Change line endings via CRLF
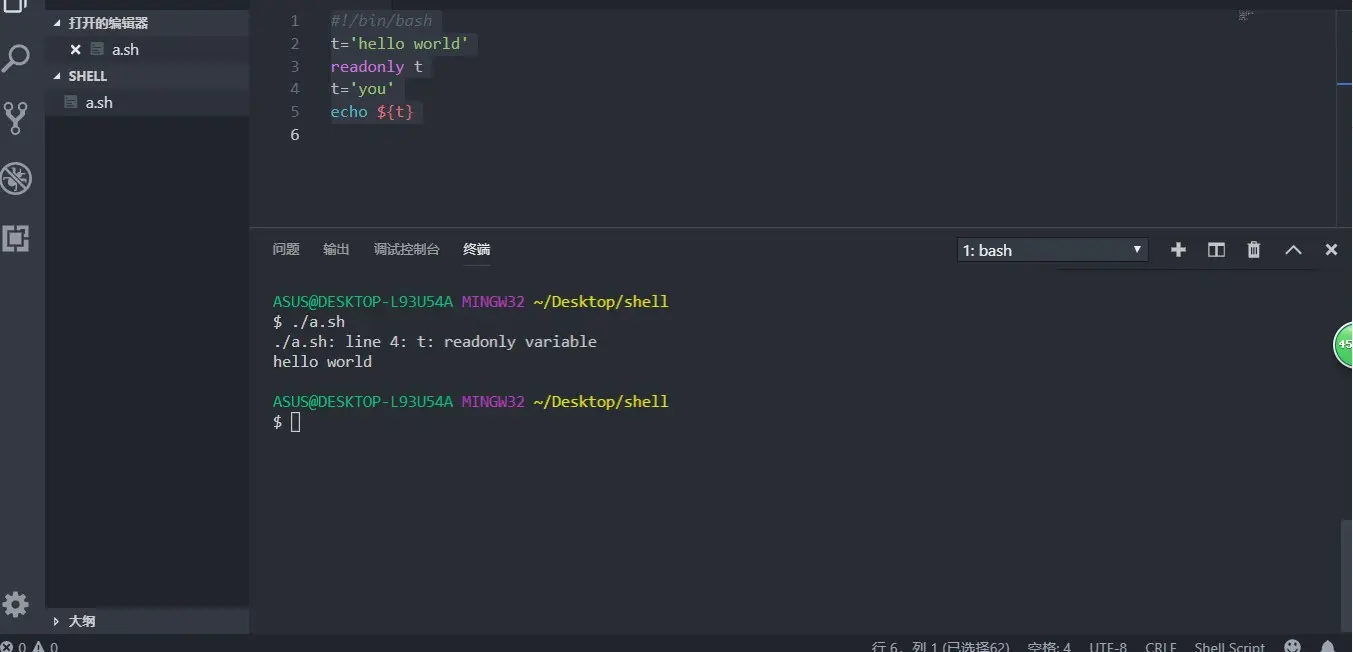 point(1161,646)
